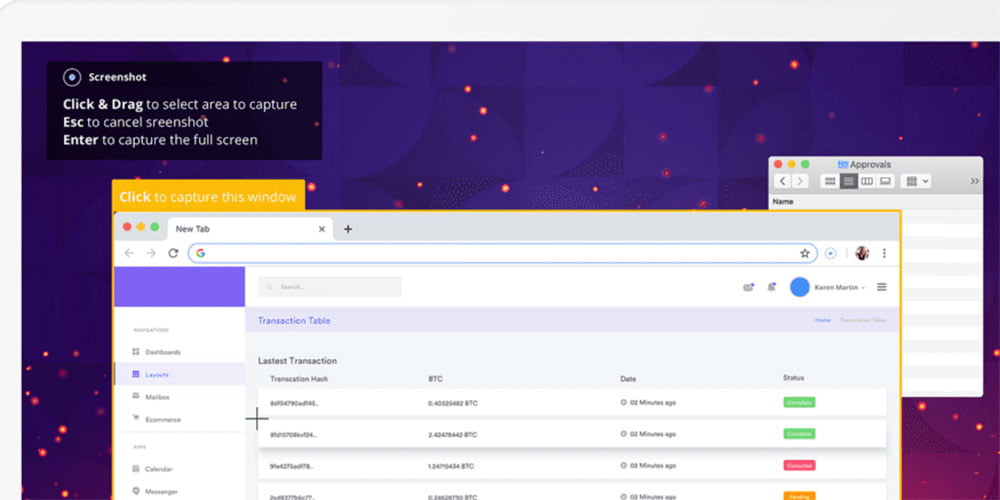Reload the page in Chrome

(173, 253)
